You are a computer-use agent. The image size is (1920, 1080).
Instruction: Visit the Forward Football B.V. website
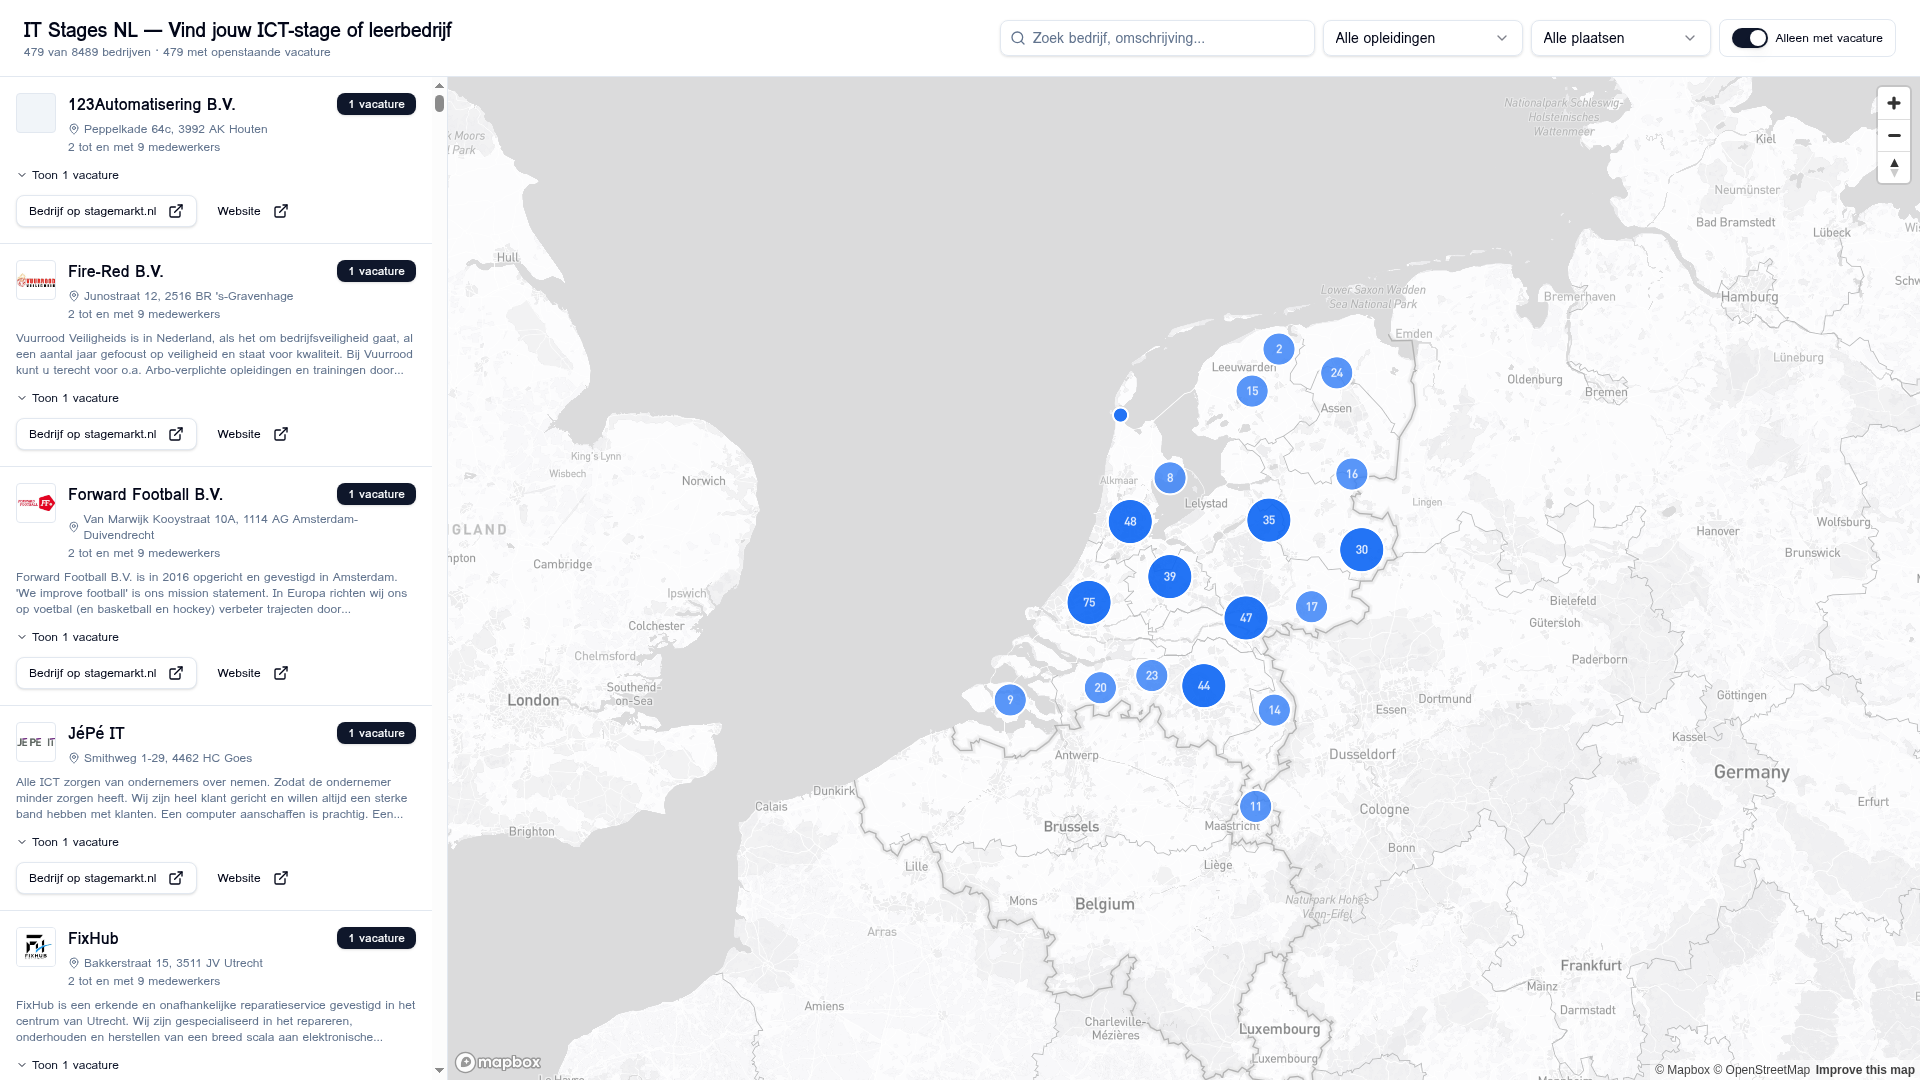pos(252,673)
